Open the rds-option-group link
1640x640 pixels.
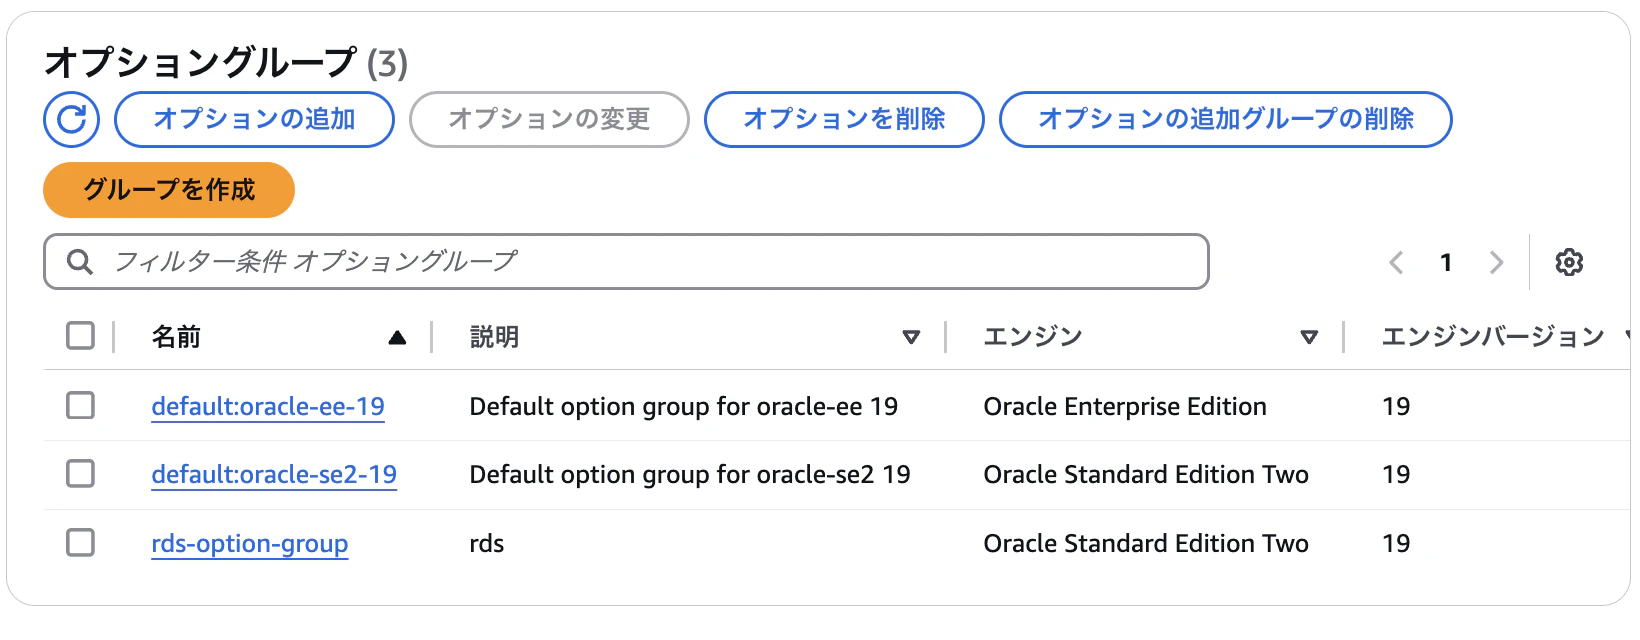click(250, 544)
